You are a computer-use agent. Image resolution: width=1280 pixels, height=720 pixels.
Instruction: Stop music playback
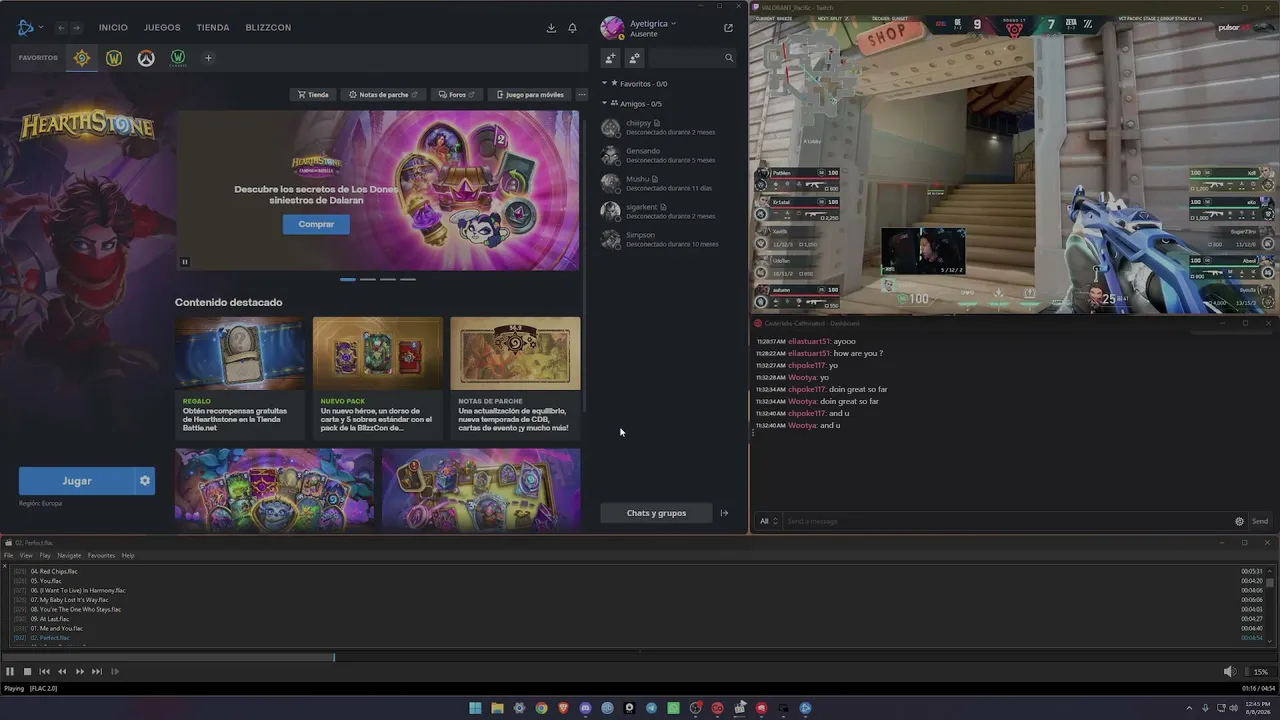pos(27,672)
